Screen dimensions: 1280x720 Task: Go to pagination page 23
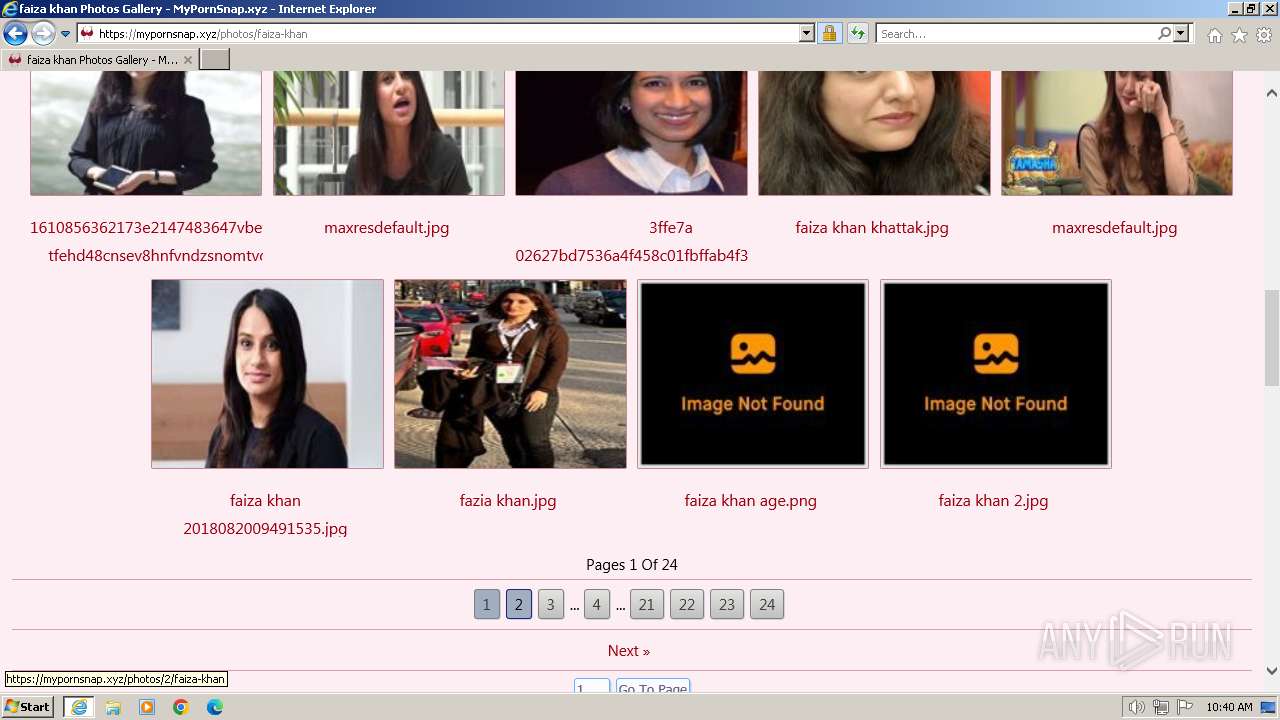727,604
